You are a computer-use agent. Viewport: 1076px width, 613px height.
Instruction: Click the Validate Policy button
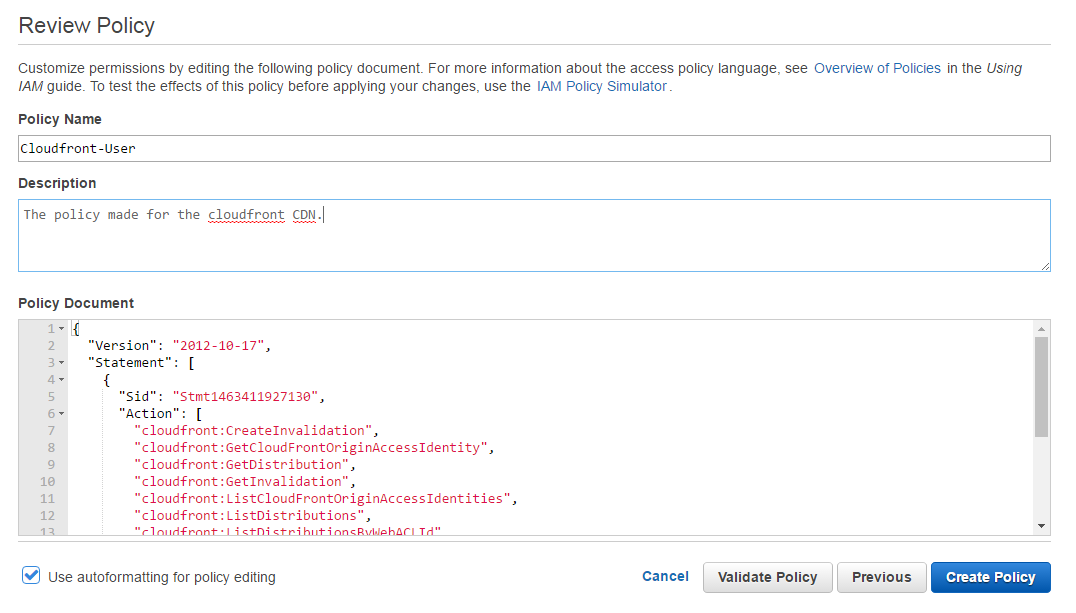767,577
